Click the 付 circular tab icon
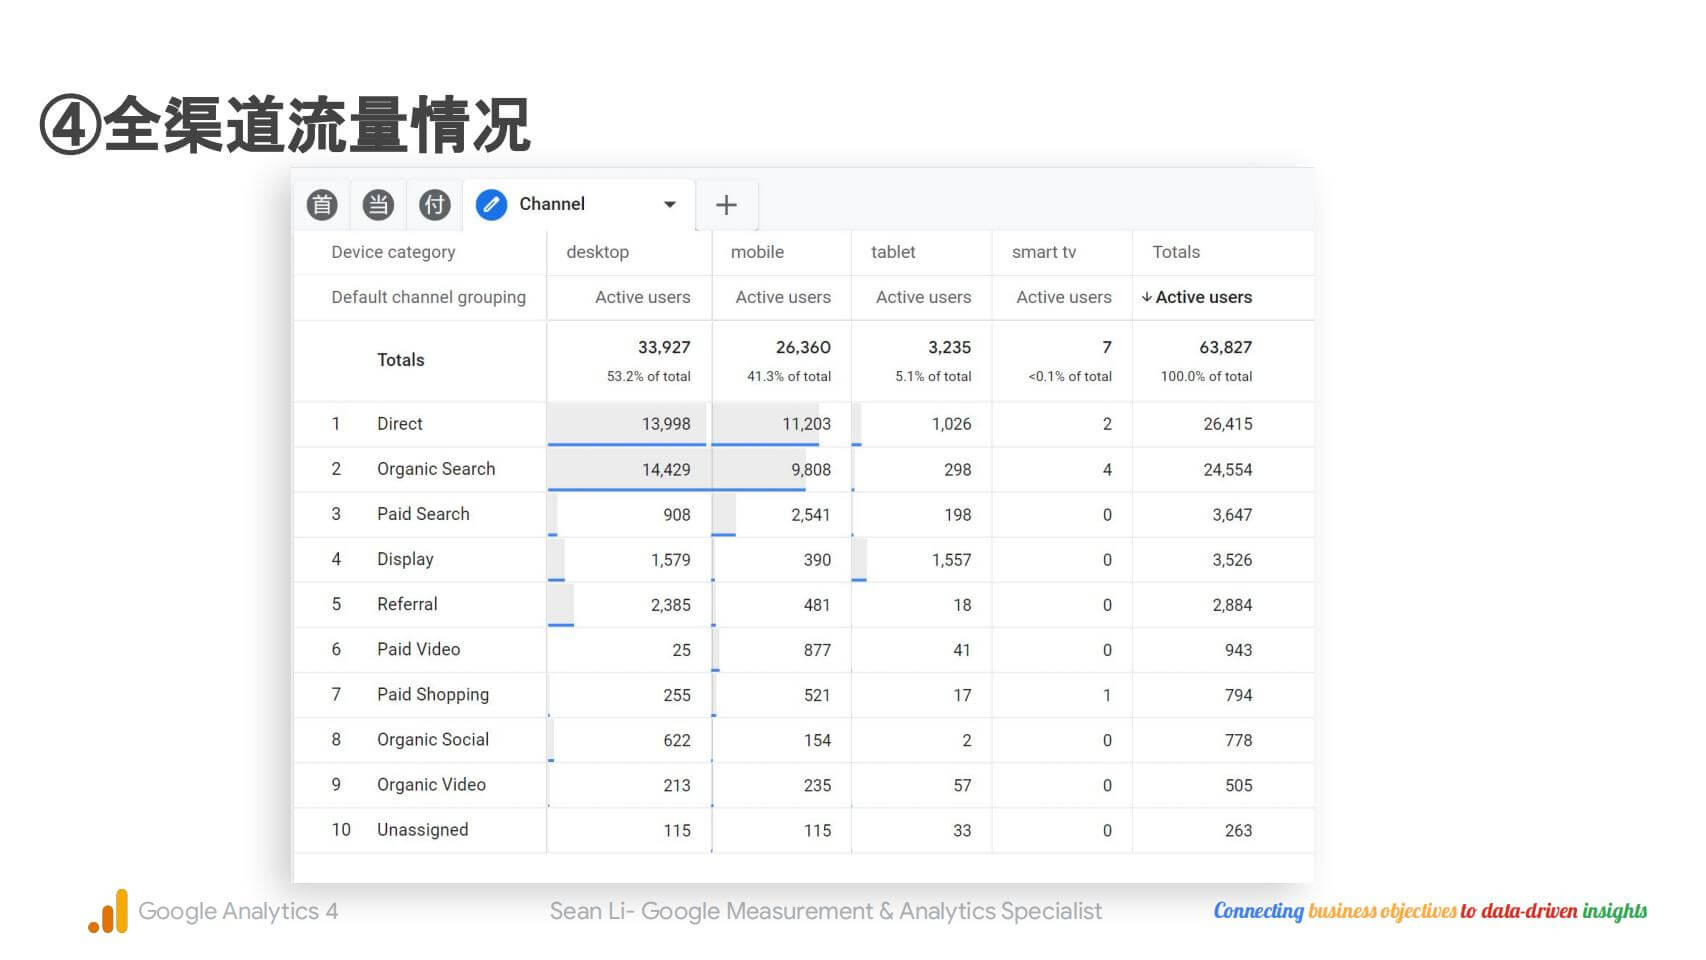Screen dimensions: 1706x960 click(434, 205)
